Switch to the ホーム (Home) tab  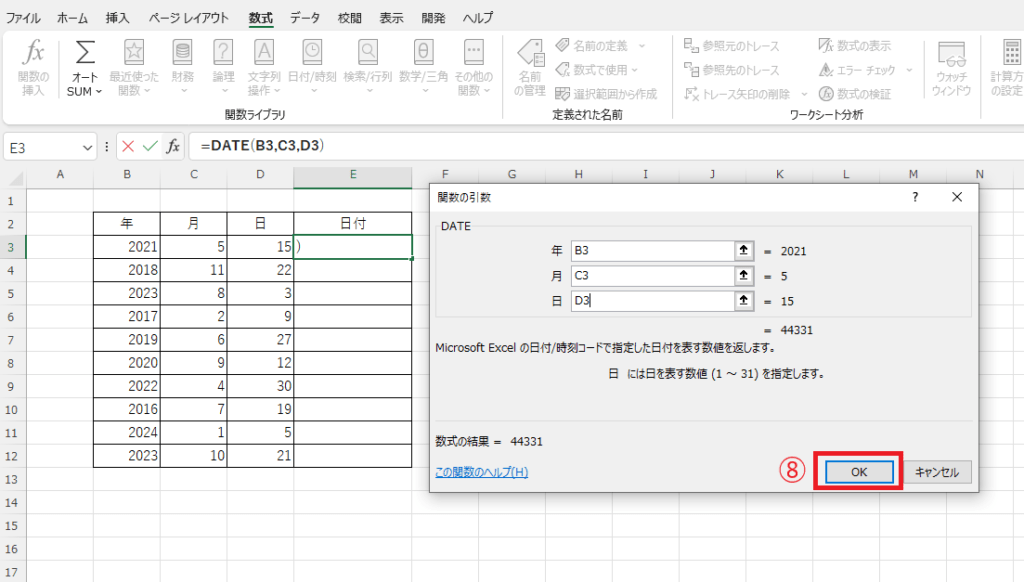pyautogui.click(x=72, y=18)
